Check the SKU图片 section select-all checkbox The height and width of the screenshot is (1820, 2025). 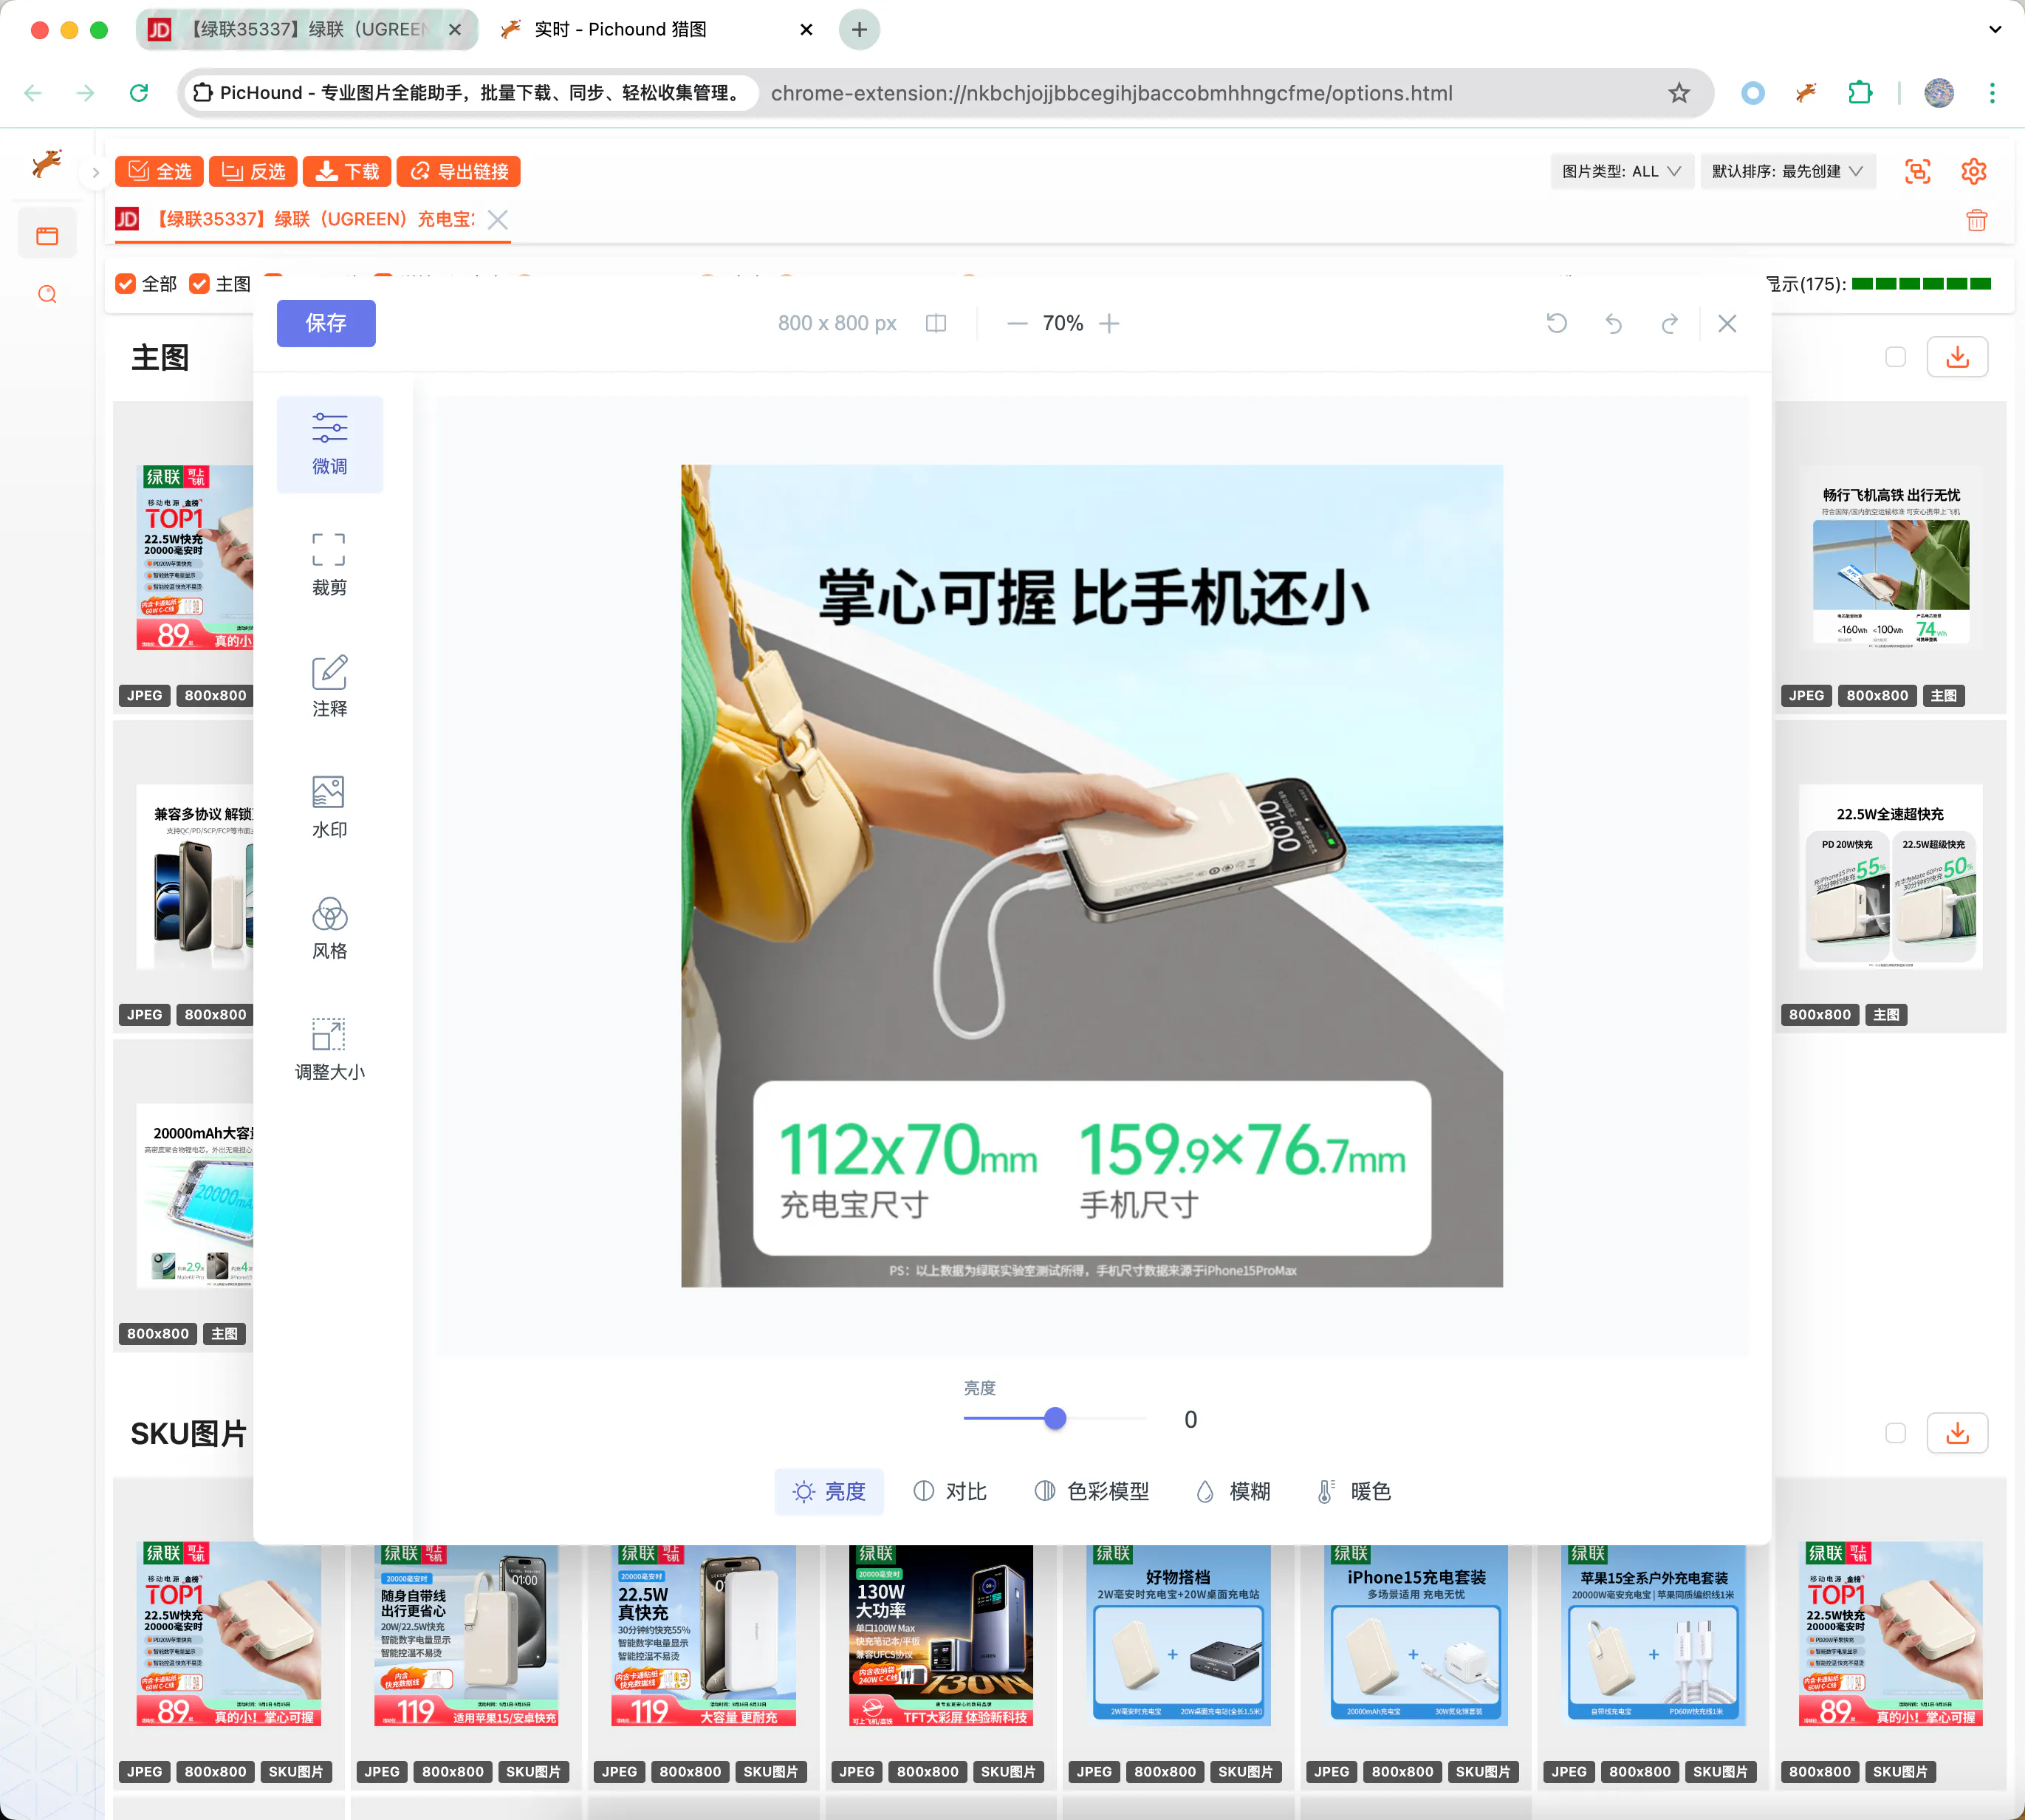pyautogui.click(x=1895, y=1433)
